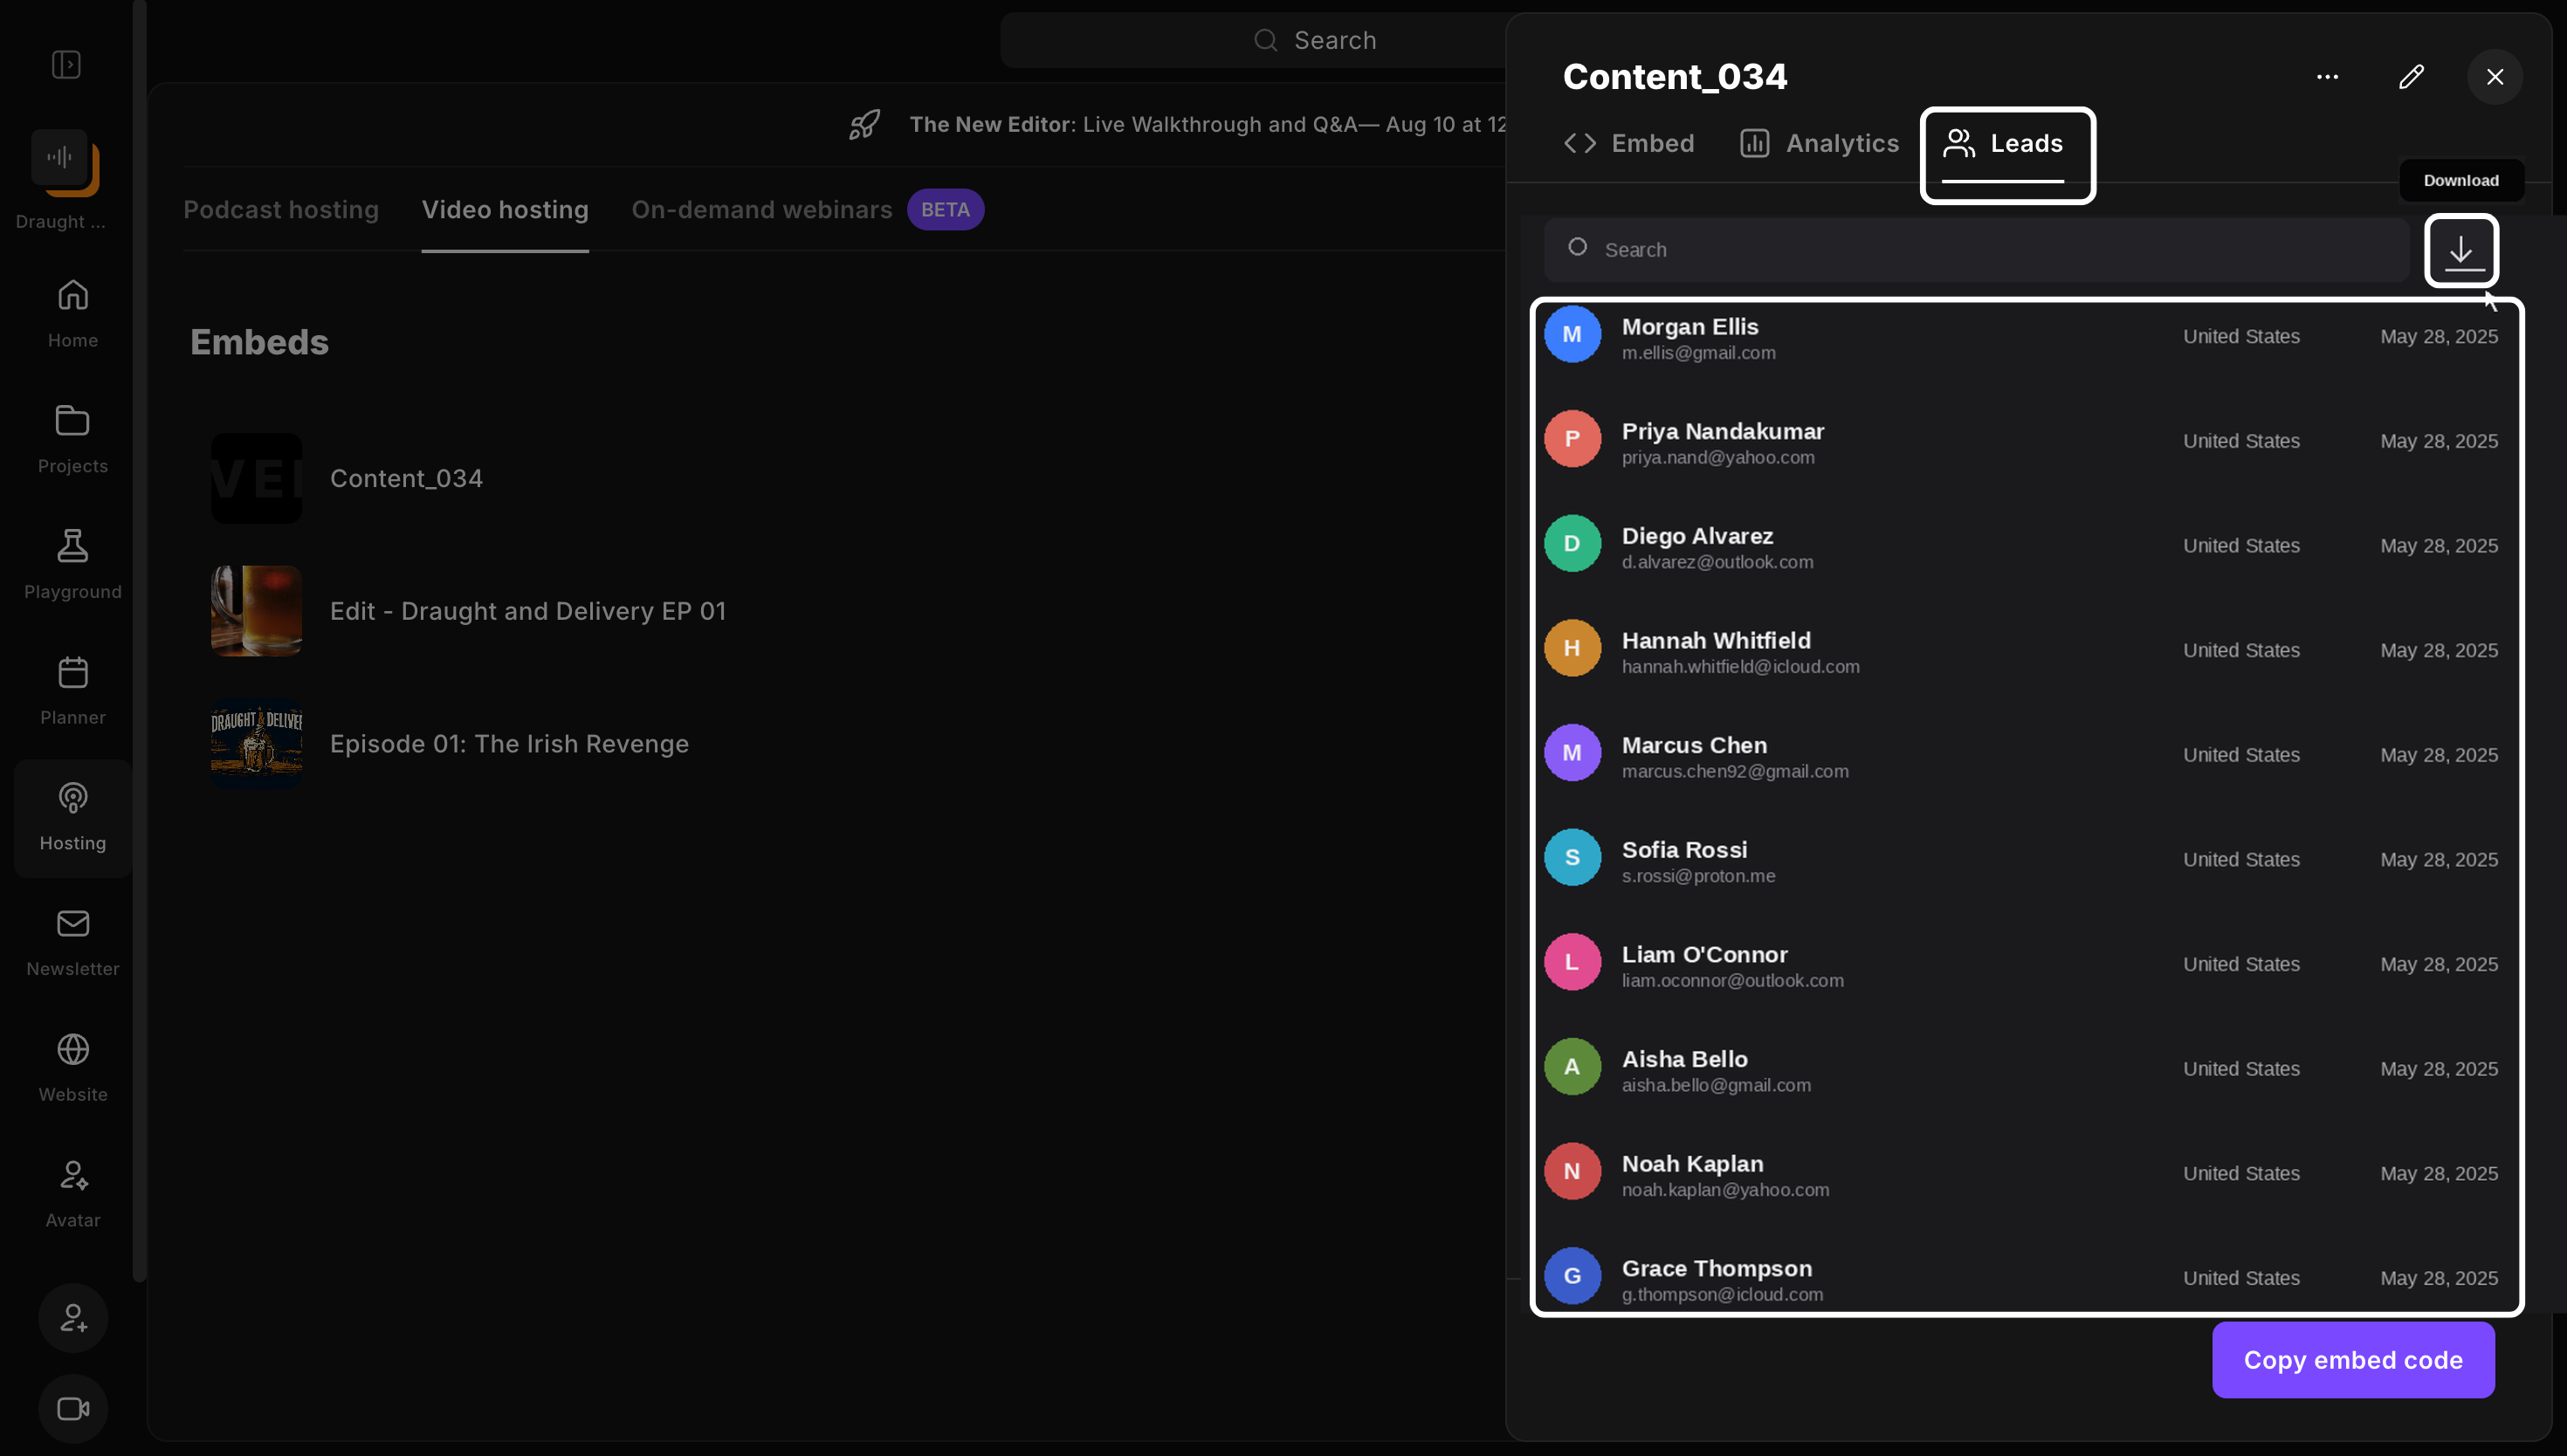Click the email s.rossi@proton.me

point(1698,876)
